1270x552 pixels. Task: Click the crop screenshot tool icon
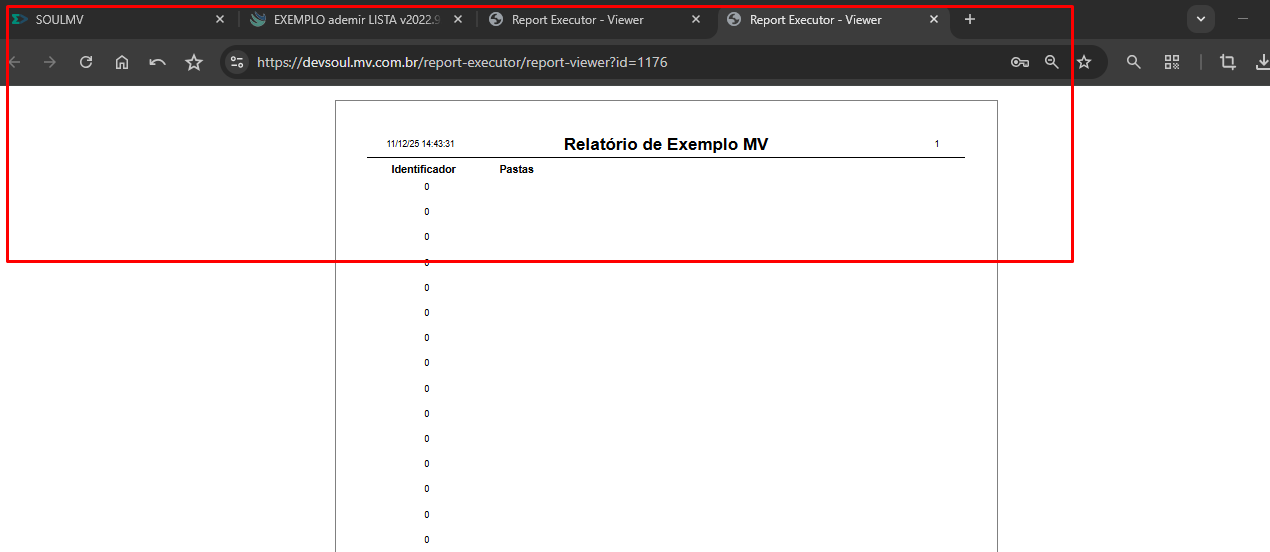pos(1227,62)
